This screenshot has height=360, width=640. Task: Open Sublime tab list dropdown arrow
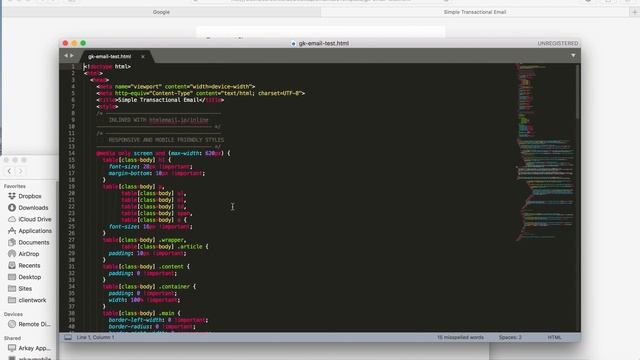tap(573, 56)
